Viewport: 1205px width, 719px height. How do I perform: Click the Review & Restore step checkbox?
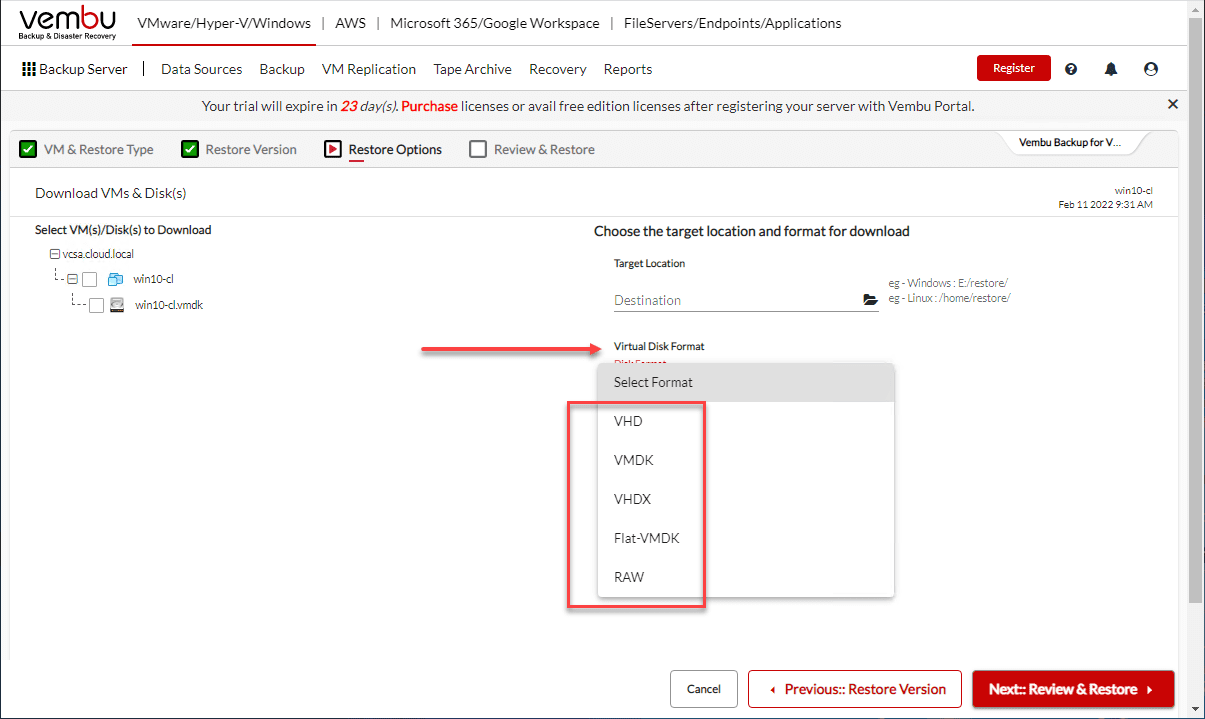[477, 148]
